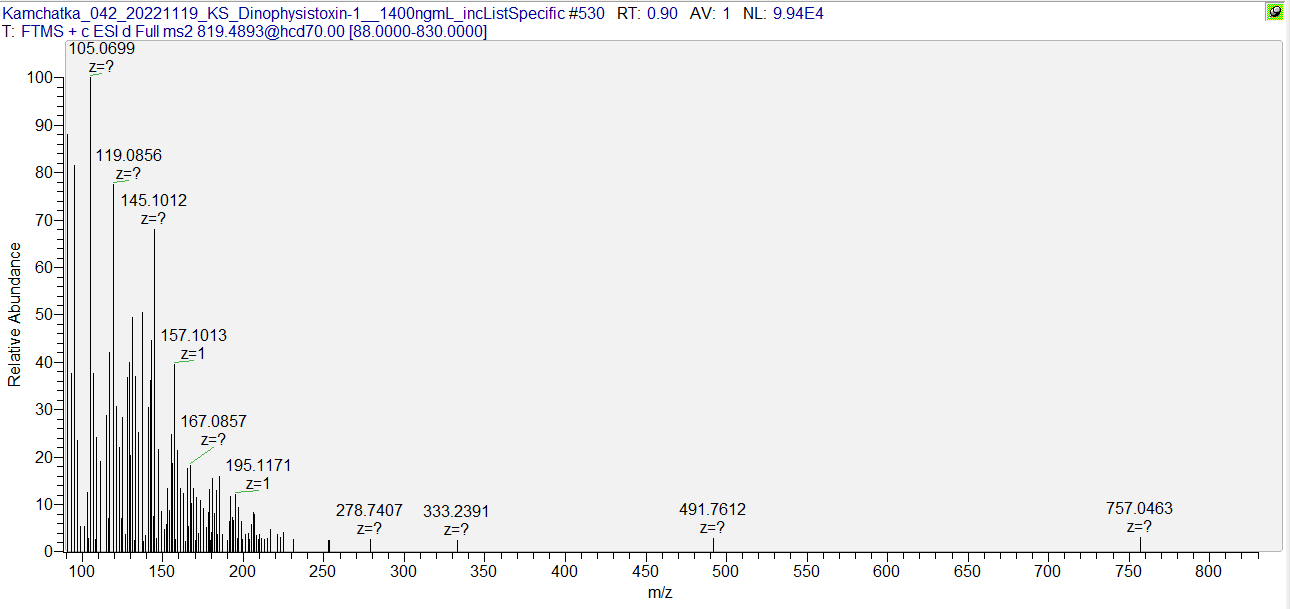Click the FTMS scan filter header line
The height and width of the screenshot is (609, 1290).
pyautogui.click(x=245, y=32)
